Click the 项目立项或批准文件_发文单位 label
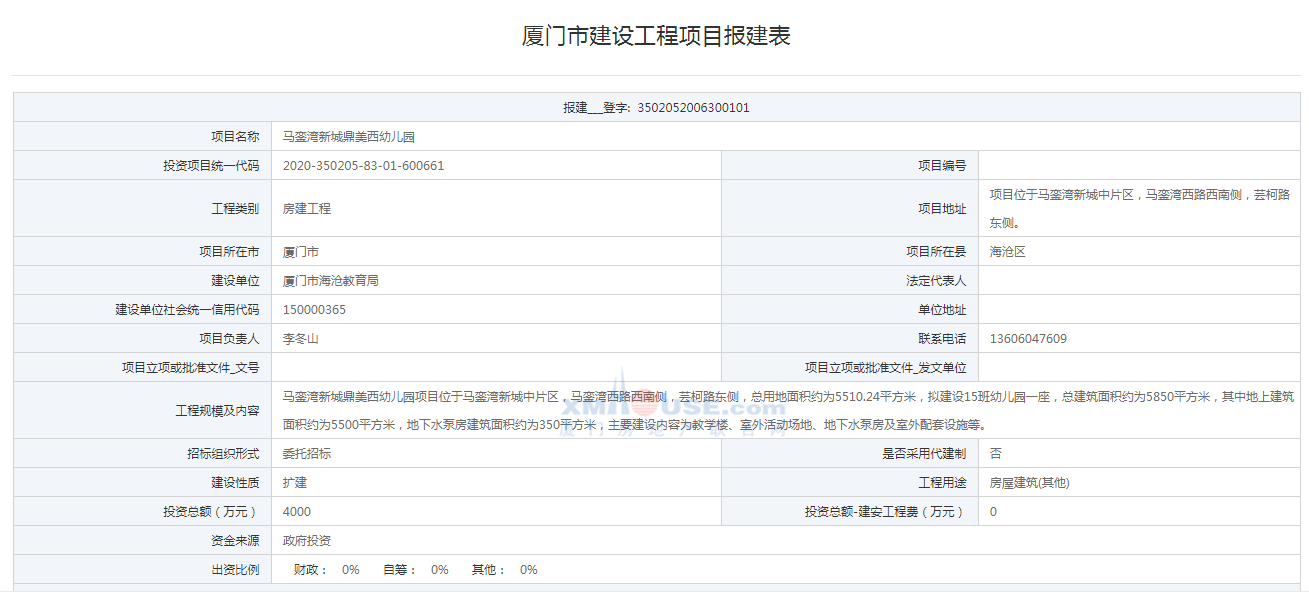The width and height of the screenshot is (1309, 592). tap(886, 368)
